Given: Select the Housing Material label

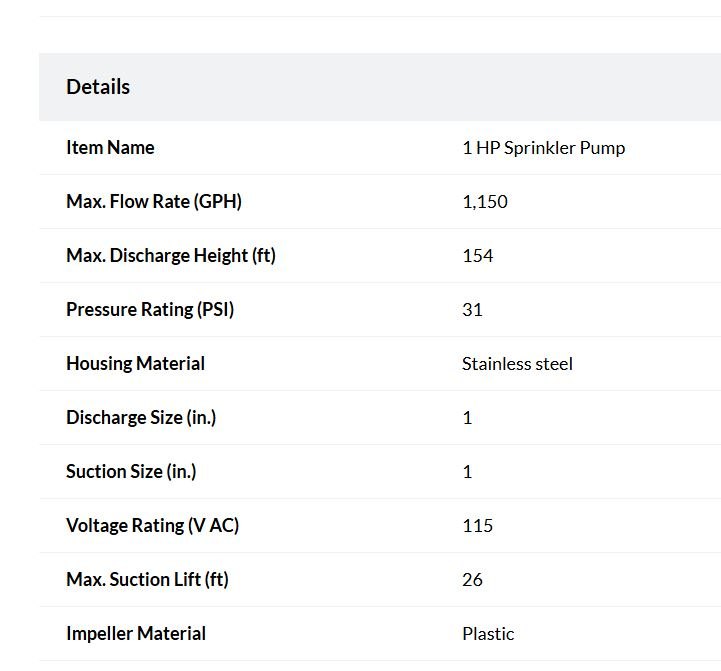Looking at the screenshot, I should [136, 363].
